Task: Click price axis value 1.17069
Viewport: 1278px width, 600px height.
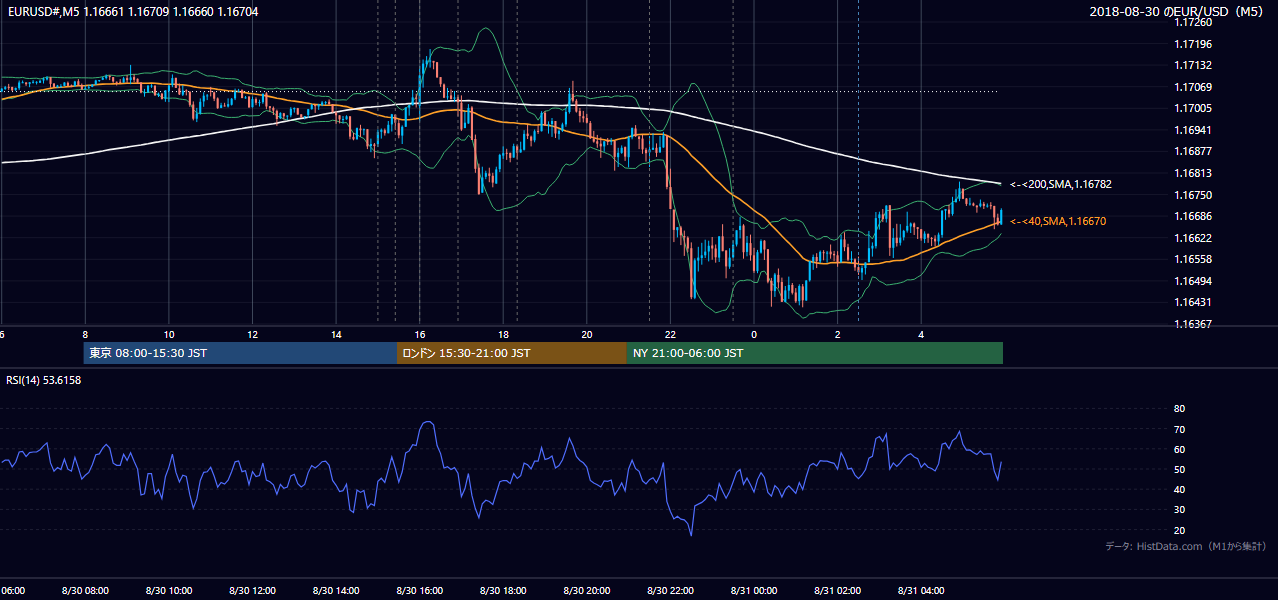Action: 1193,87
